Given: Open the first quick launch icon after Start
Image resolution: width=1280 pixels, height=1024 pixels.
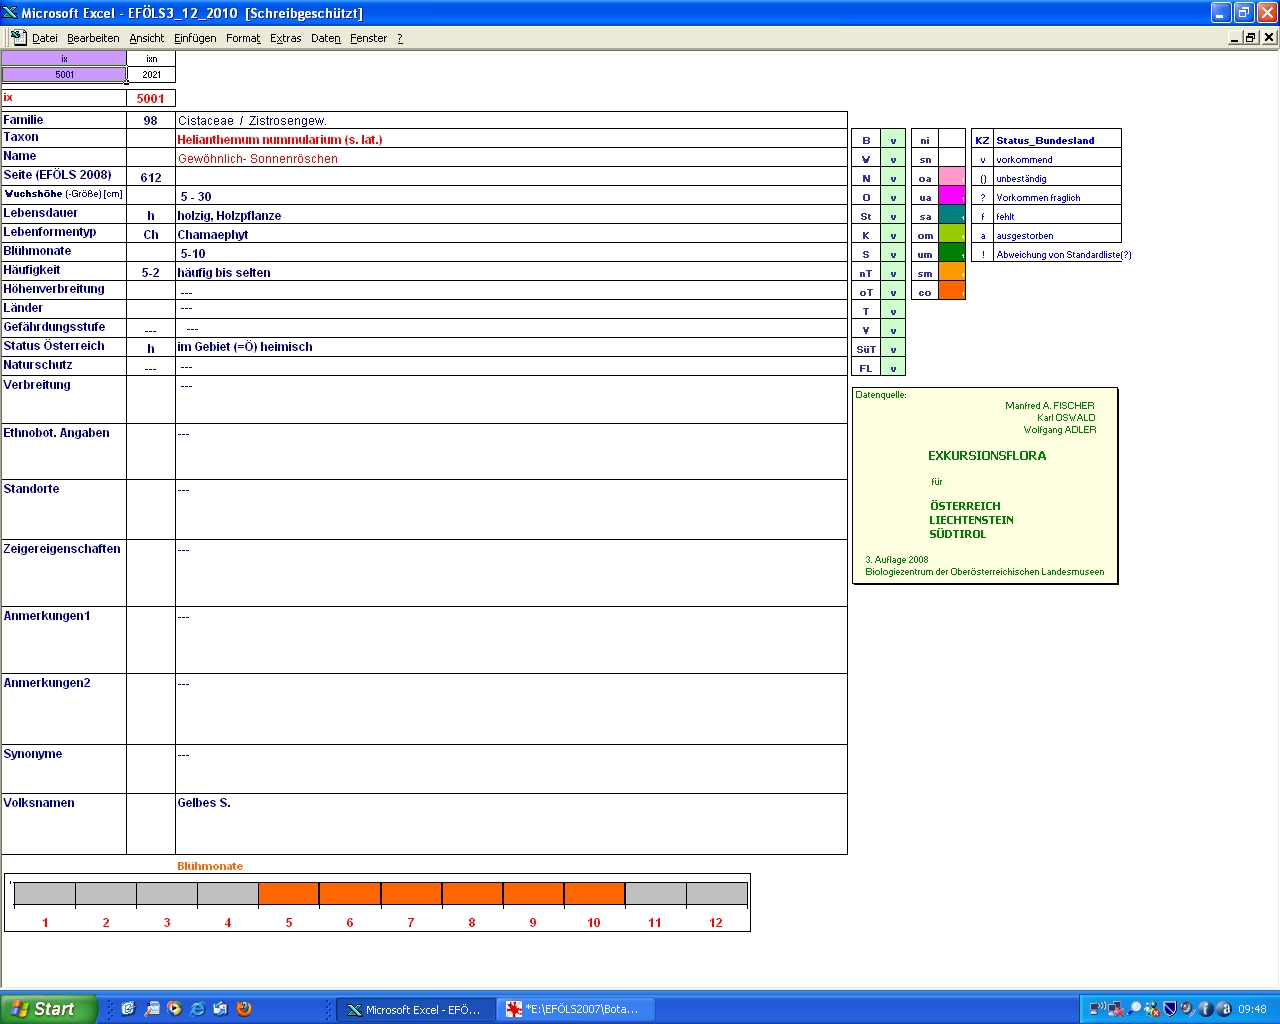Looking at the screenshot, I should 128,1009.
